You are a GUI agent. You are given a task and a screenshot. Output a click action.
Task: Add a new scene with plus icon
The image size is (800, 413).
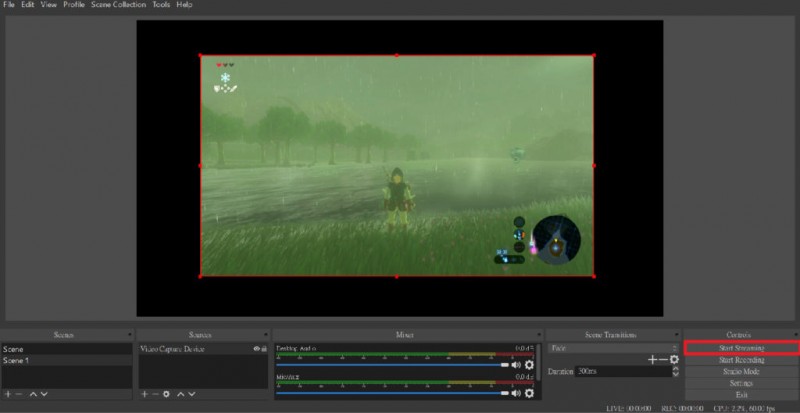point(8,394)
